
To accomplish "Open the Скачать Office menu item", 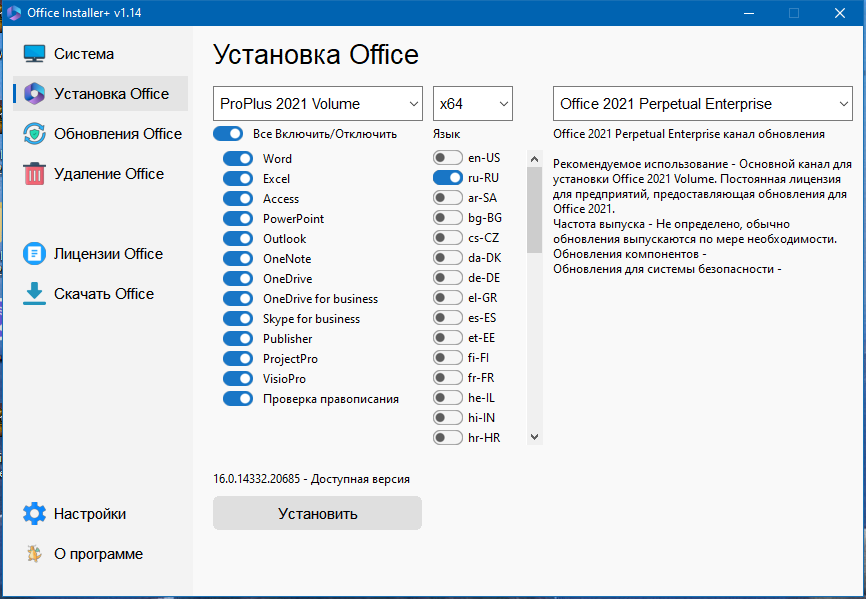I will pos(103,294).
